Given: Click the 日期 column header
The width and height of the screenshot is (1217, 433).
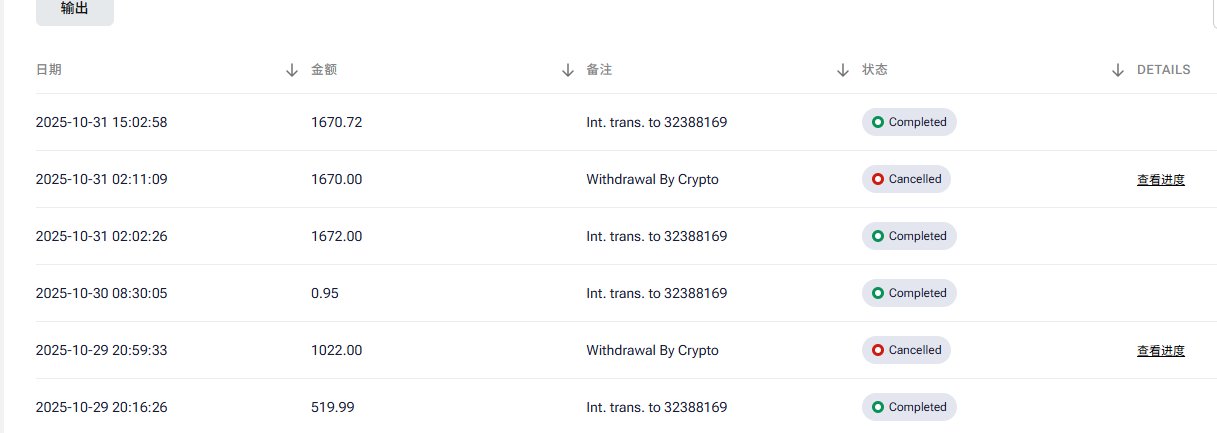Looking at the screenshot, I should point(49,70).
